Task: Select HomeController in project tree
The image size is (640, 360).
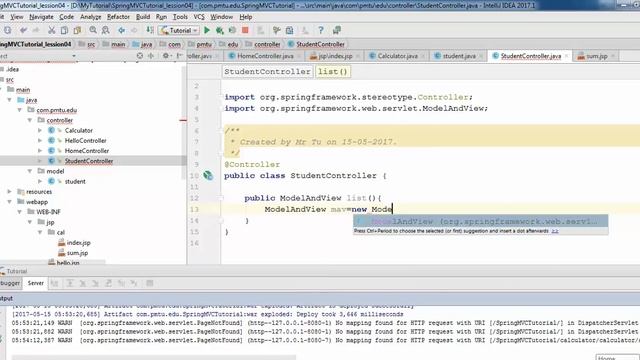Action: click(x=87, y=151)
